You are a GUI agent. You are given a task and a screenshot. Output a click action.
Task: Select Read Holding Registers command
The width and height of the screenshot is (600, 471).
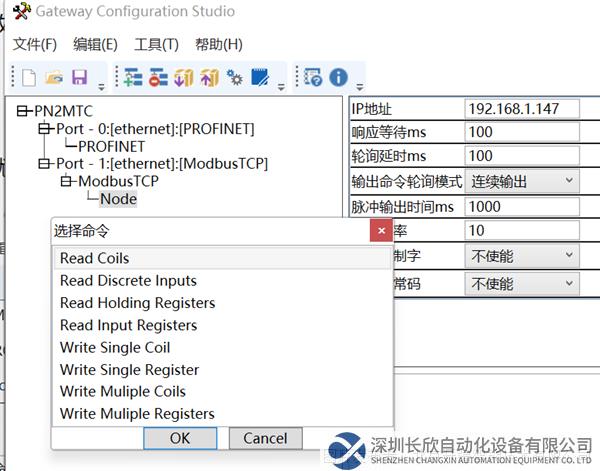click(x=137, y=303)
